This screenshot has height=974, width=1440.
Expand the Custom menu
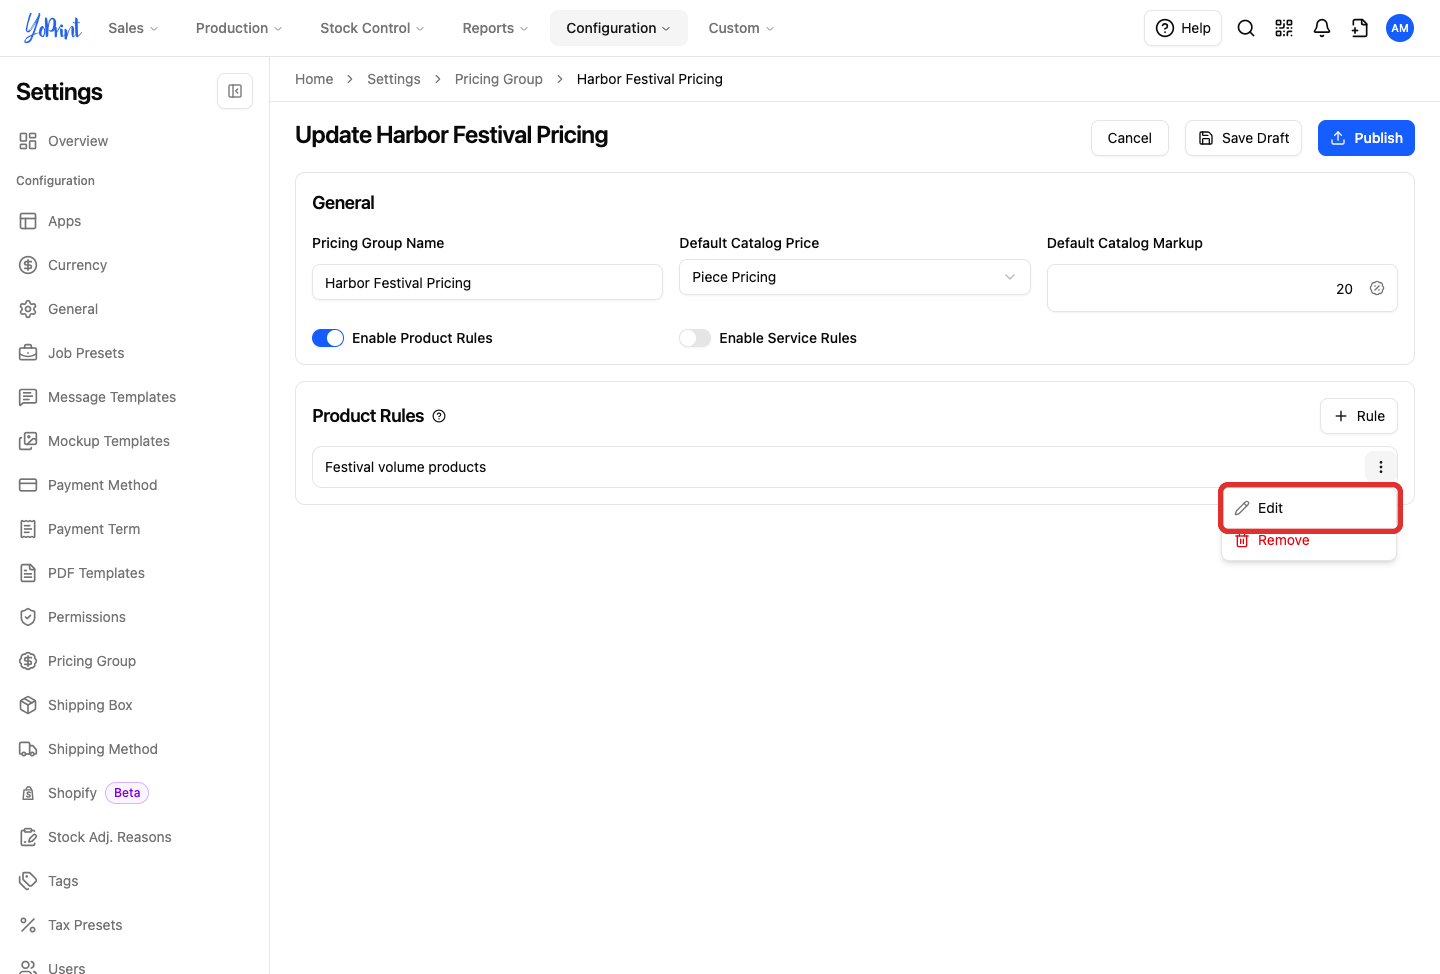(741, 28)
